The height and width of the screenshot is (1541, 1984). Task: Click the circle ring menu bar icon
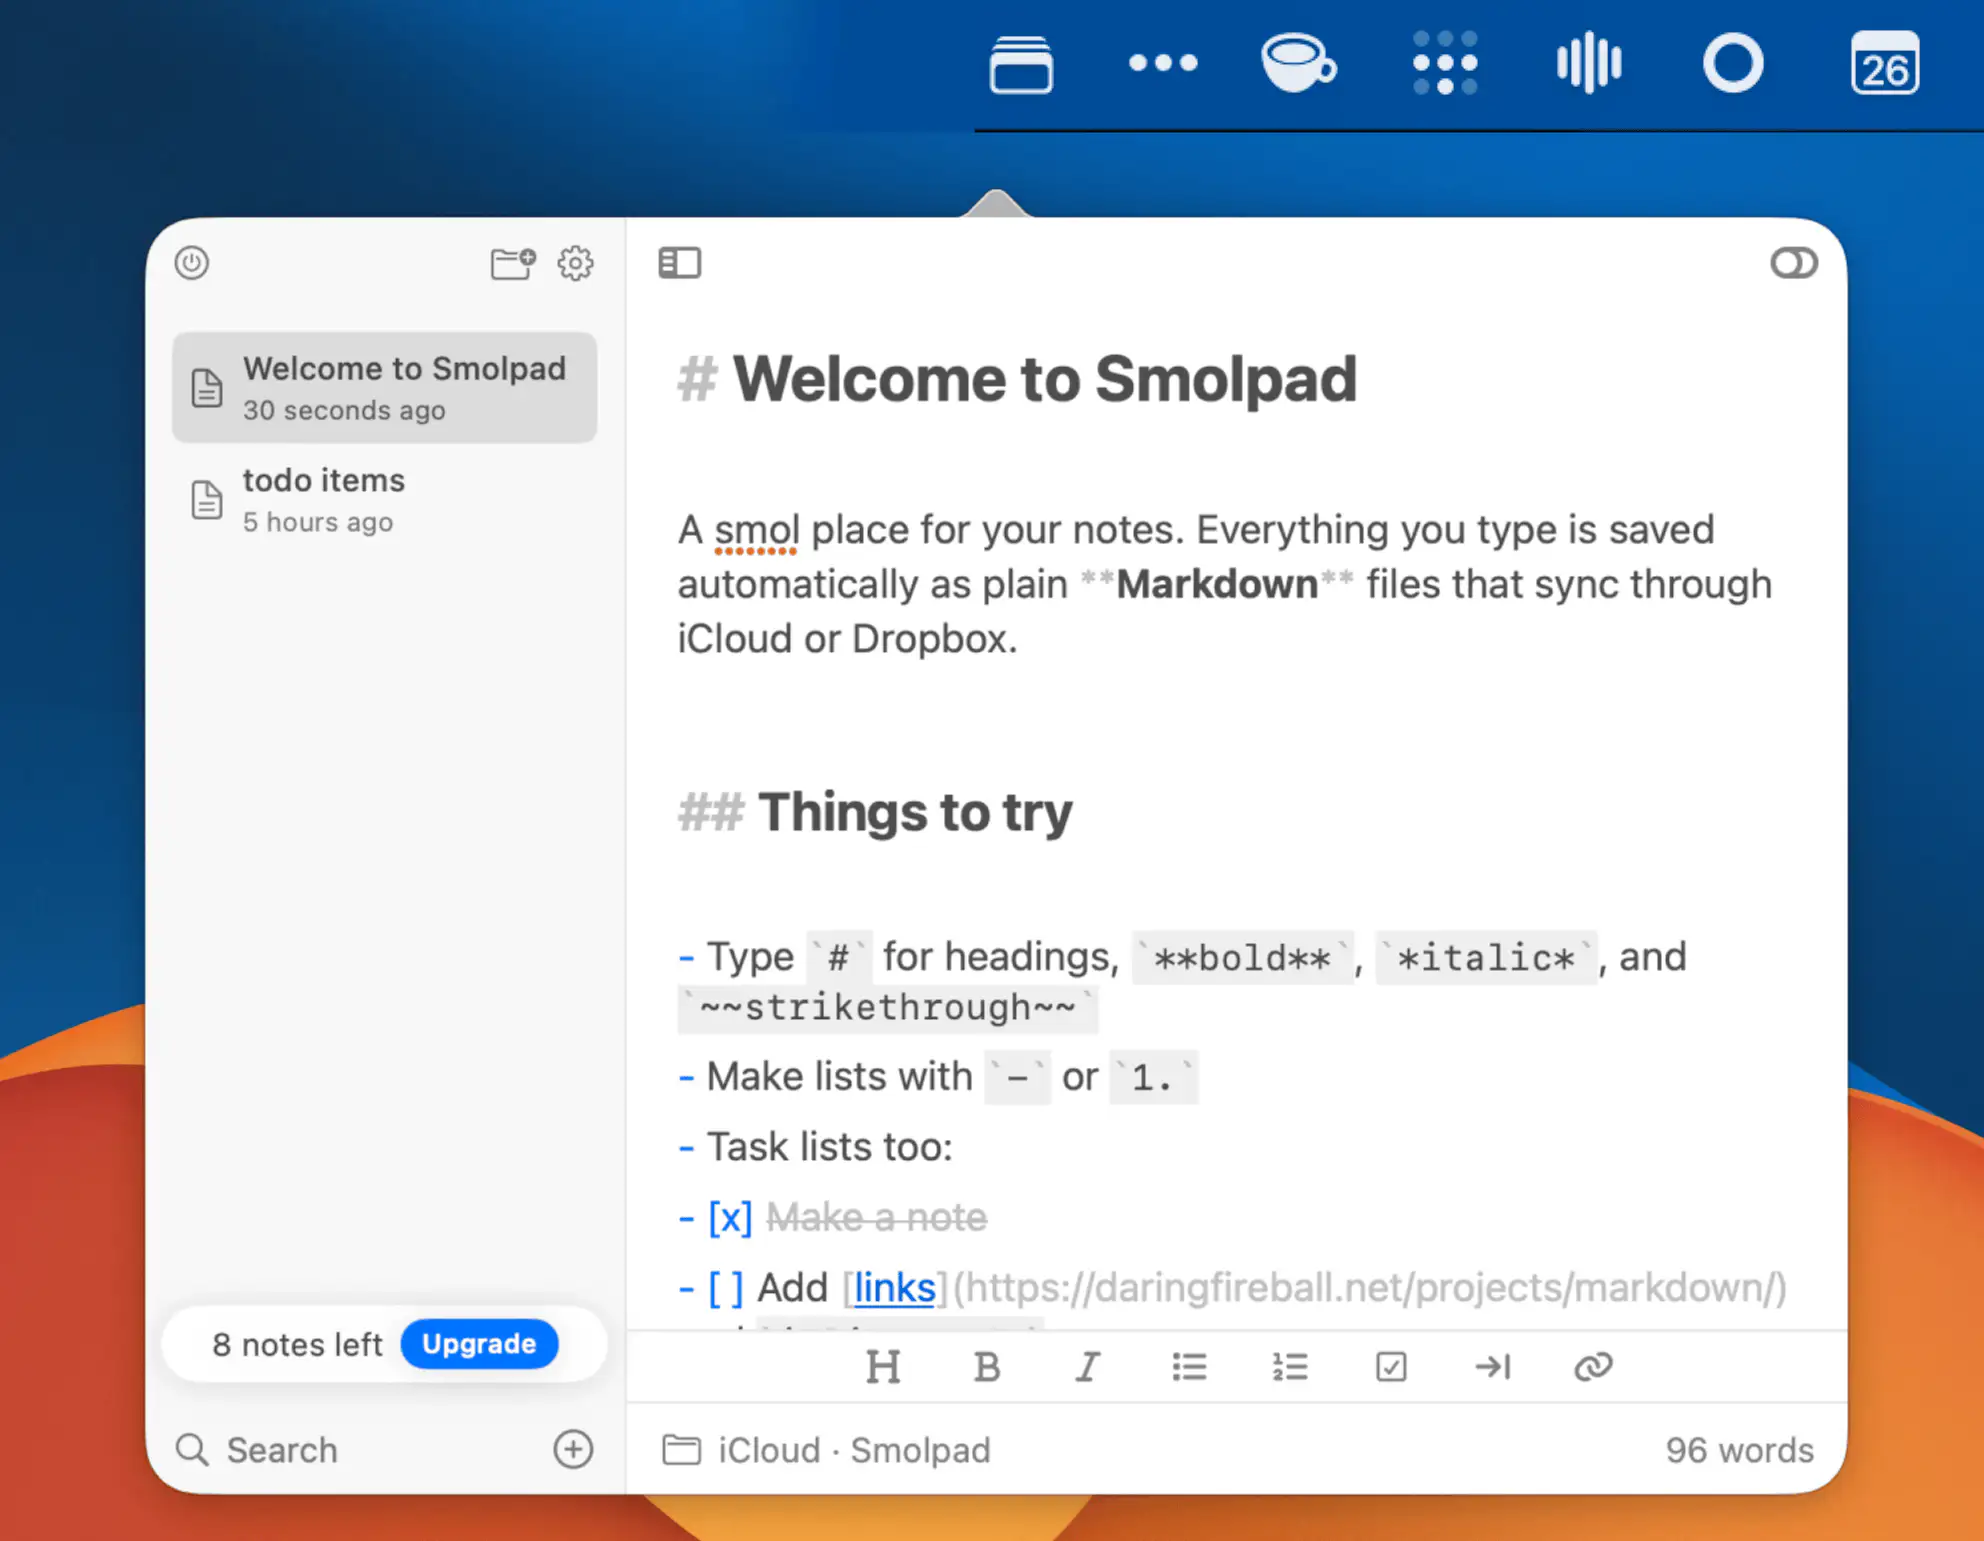[x=1733, y=63]
